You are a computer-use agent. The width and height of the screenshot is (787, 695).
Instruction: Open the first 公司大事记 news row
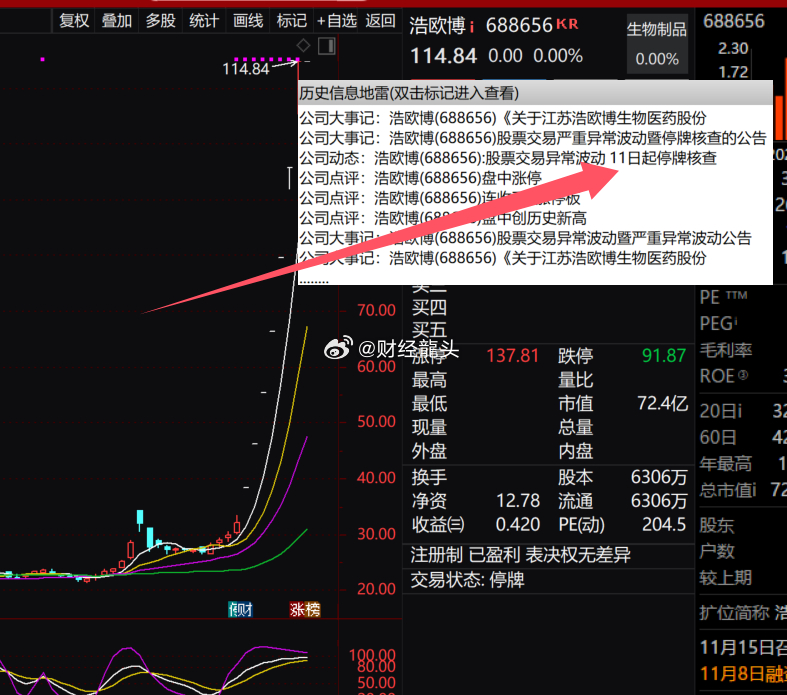[x=502, y=118]
